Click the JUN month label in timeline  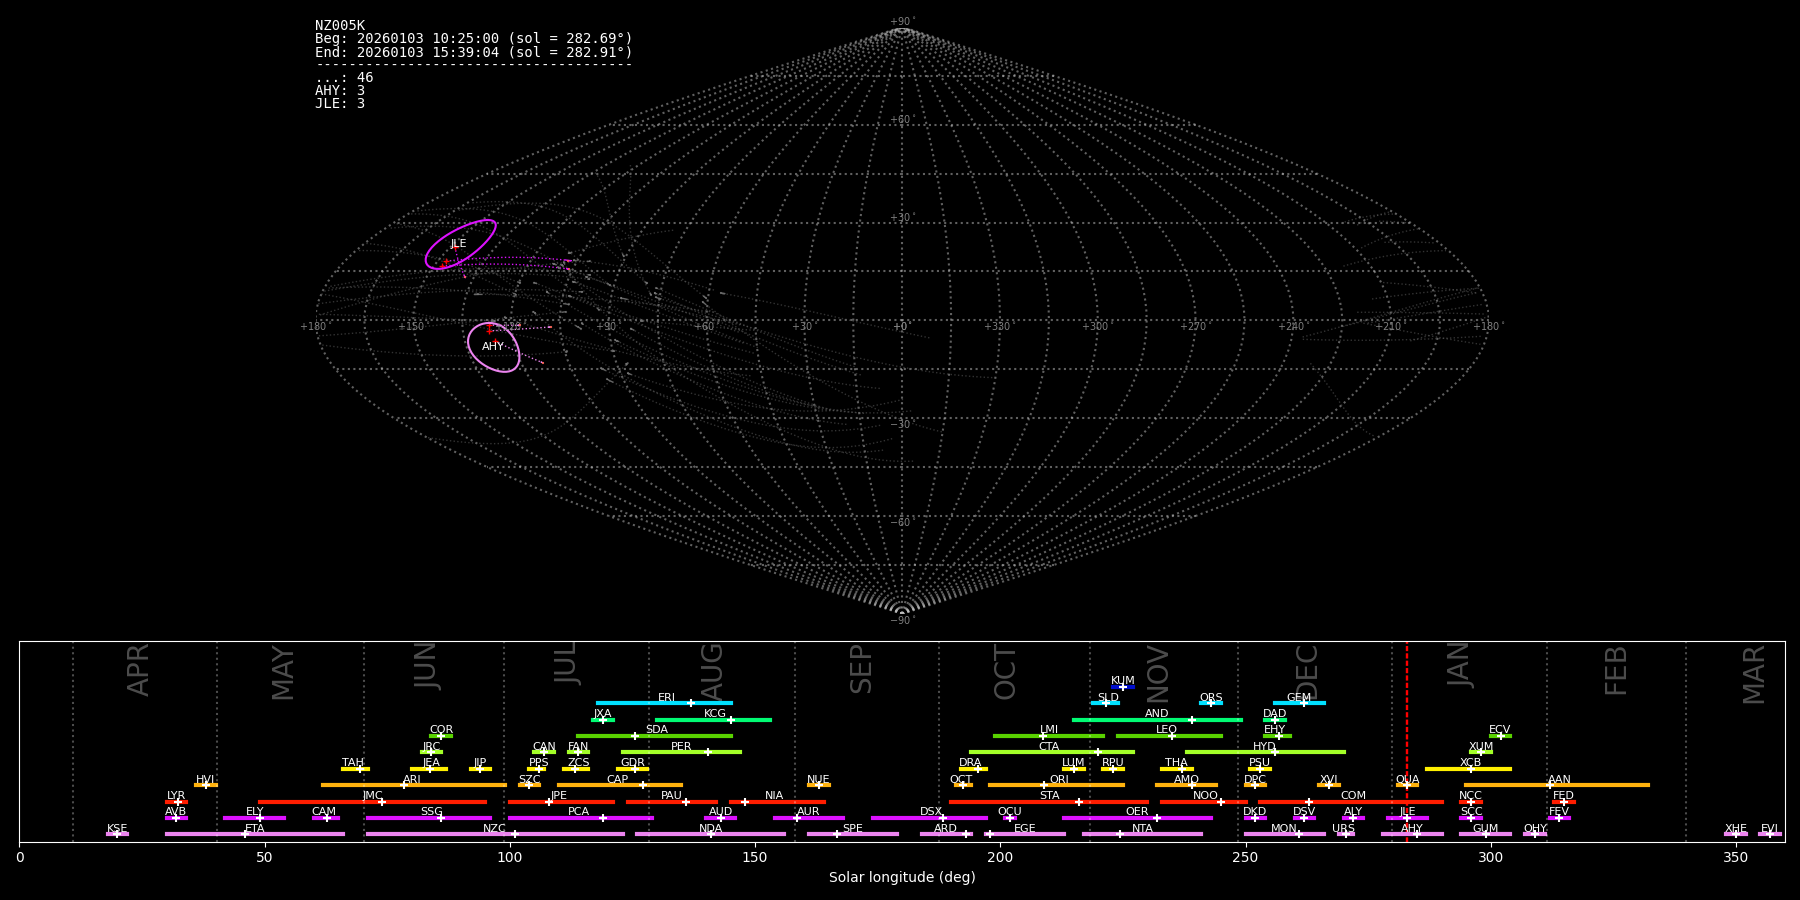426,666
